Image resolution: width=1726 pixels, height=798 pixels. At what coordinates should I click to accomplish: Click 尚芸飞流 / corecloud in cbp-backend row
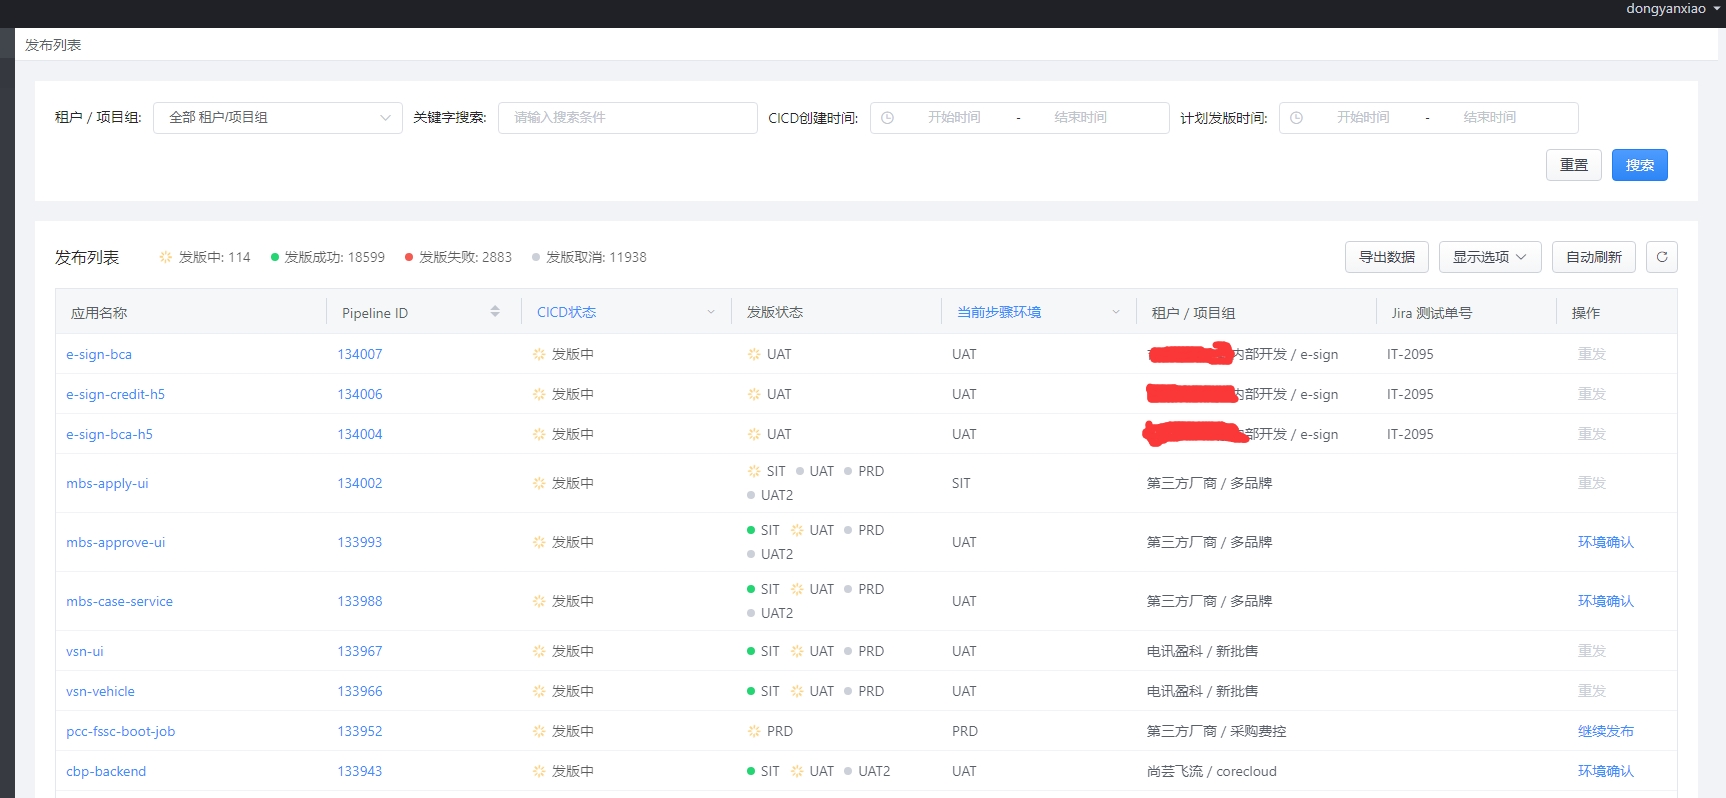(1212, 771)
